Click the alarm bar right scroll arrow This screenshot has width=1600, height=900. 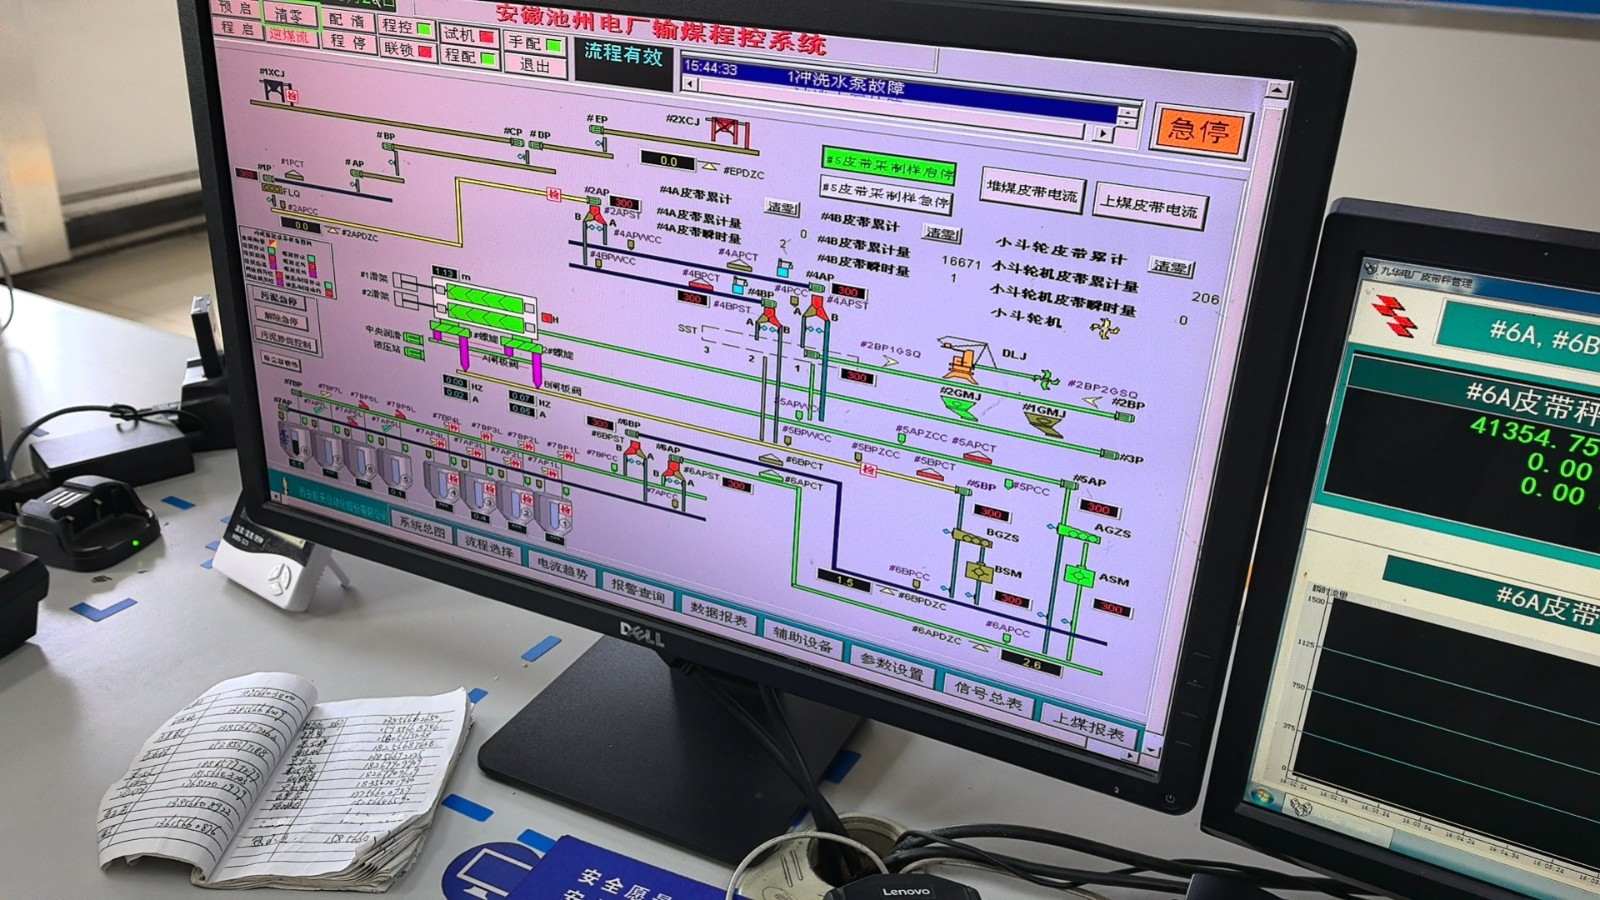click(1102, 132)
